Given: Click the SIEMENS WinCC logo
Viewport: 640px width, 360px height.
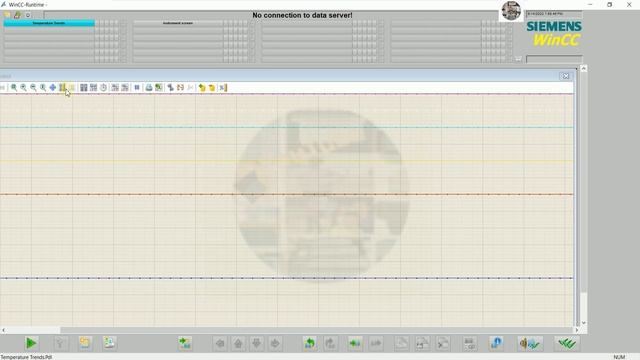Looking at the screenshot, I should coord(554,33).
